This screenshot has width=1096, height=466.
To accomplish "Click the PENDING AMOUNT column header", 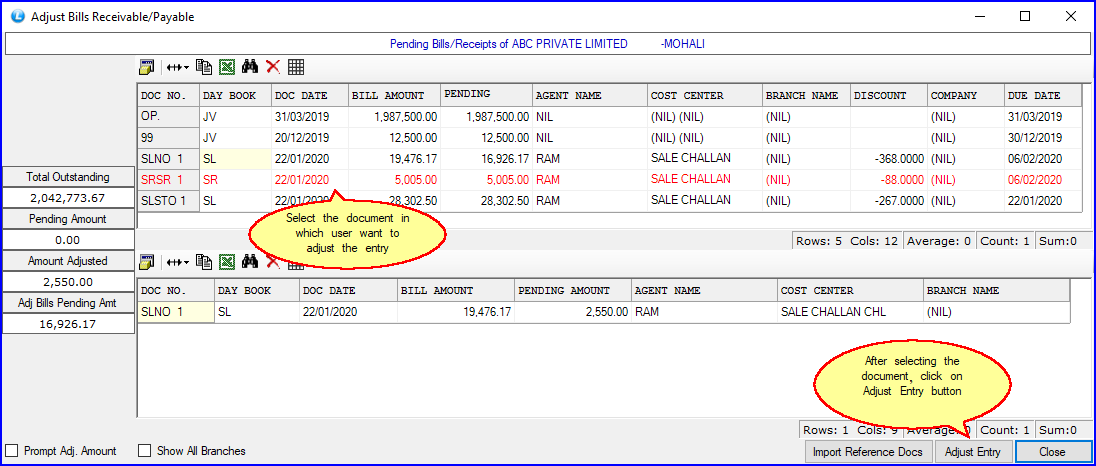I will pyautogui.click(x=573, y=291).
